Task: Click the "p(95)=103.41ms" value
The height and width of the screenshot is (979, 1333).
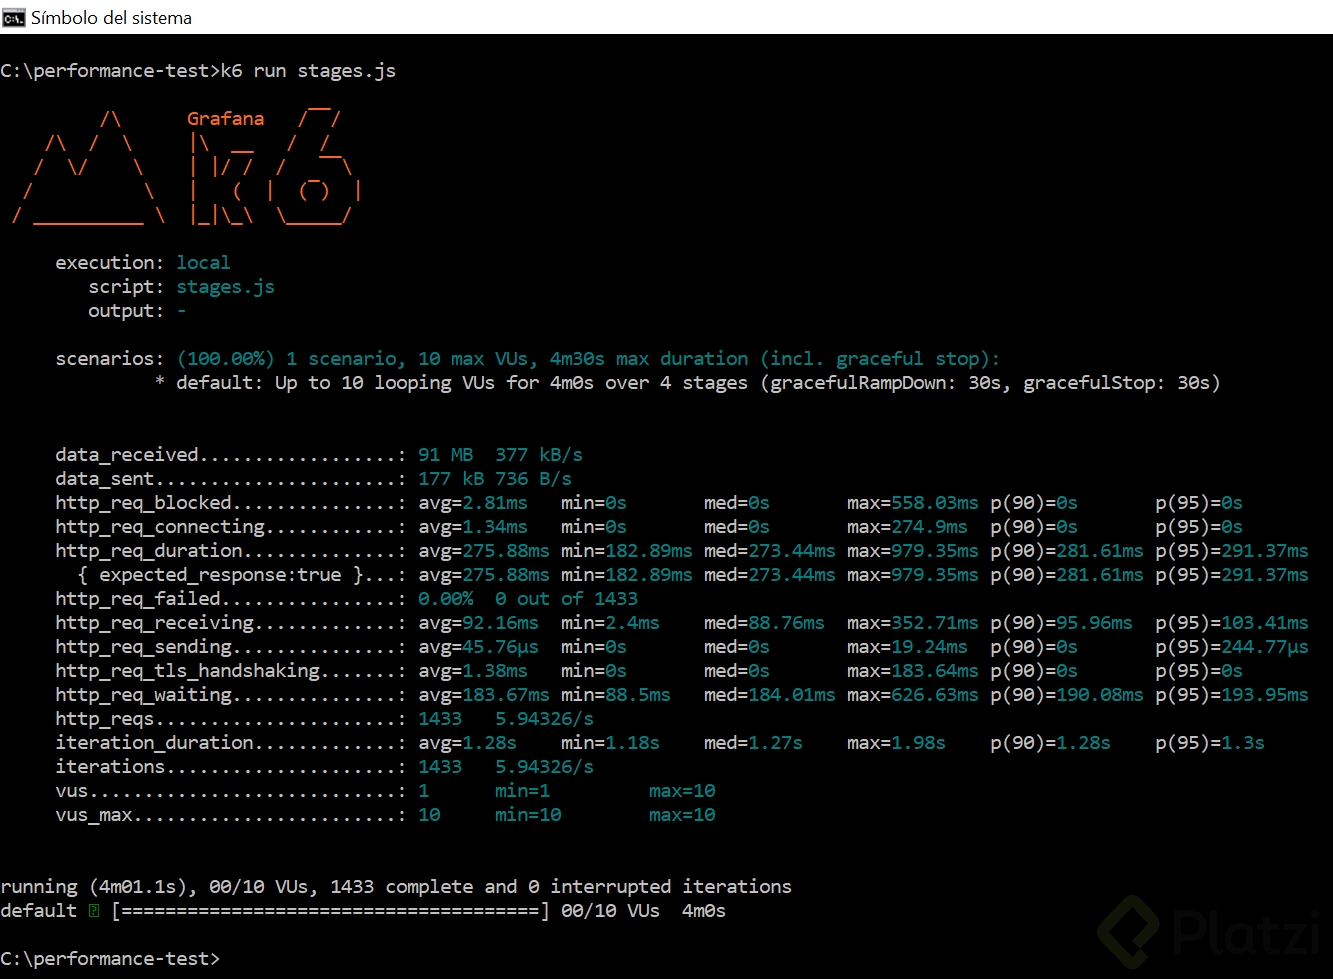Action: click(x=1232, y=623)
